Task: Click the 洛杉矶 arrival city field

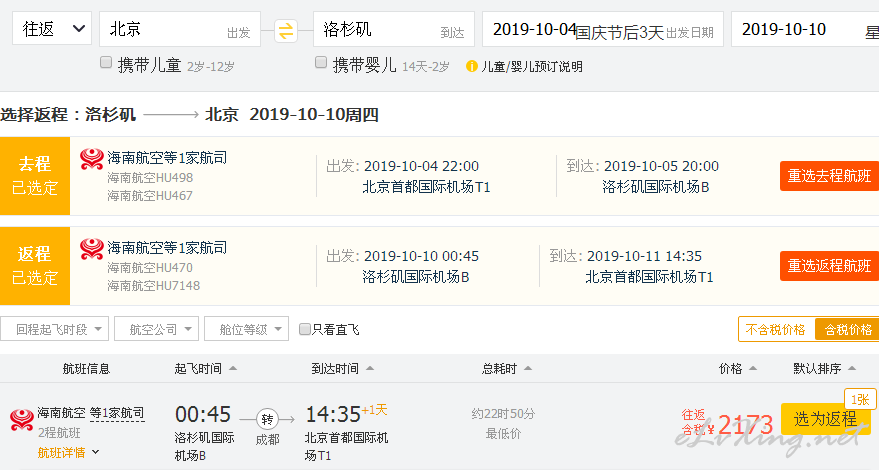Action: click(x=394, y=29)
